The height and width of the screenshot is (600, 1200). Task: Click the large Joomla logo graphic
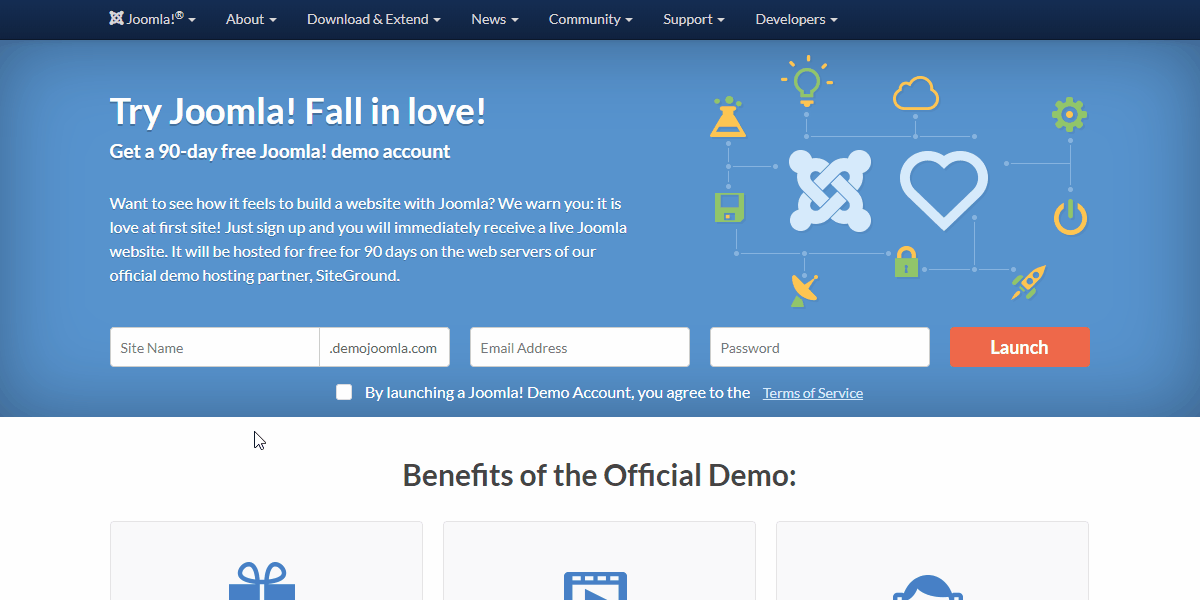click(829, 191)
